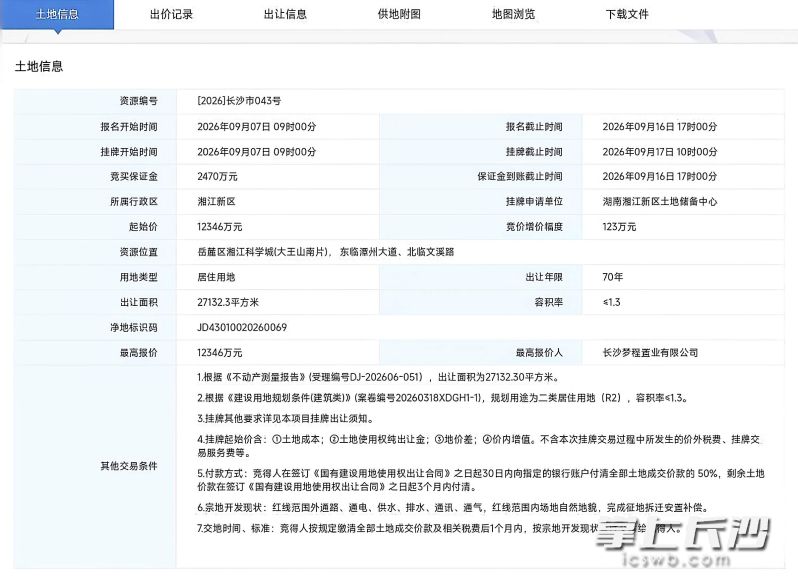The image size is (798, 578).
Task: Click the term value 70年
Action: [613, 277]
